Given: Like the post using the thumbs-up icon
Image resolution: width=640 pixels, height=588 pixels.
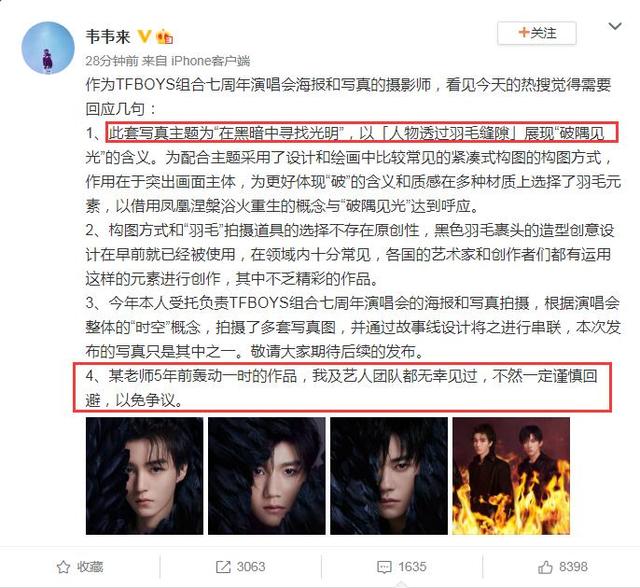Looking at the screenshot, I should 545,567.
